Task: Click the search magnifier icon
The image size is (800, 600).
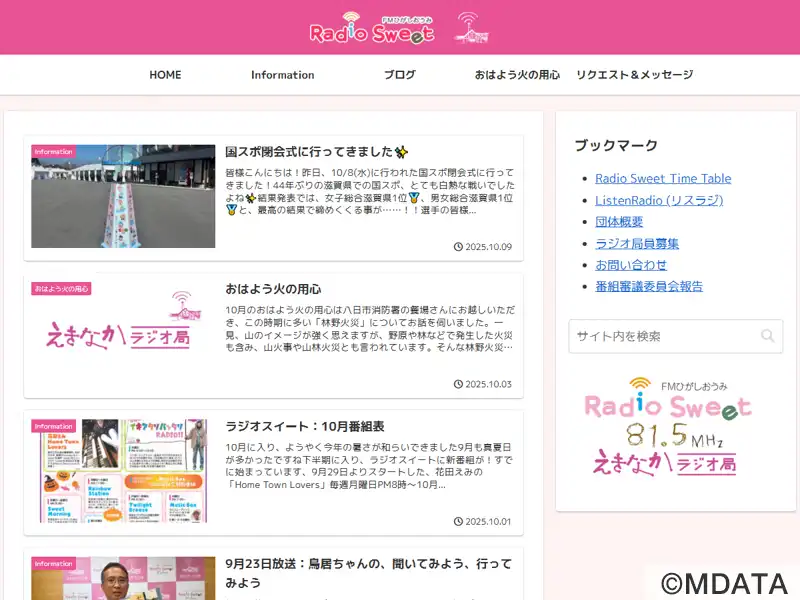Action: coord(767,336)
